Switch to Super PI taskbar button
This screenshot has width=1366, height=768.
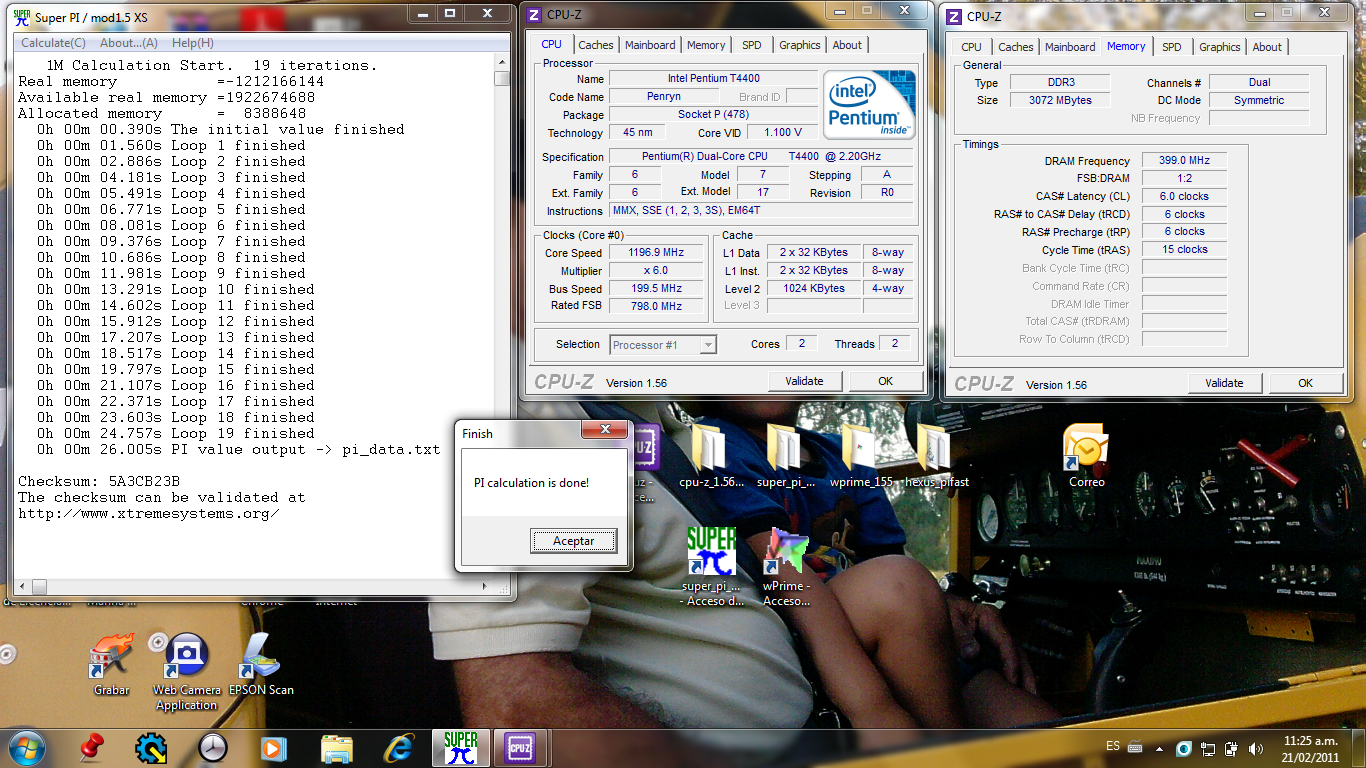(461, 747)
